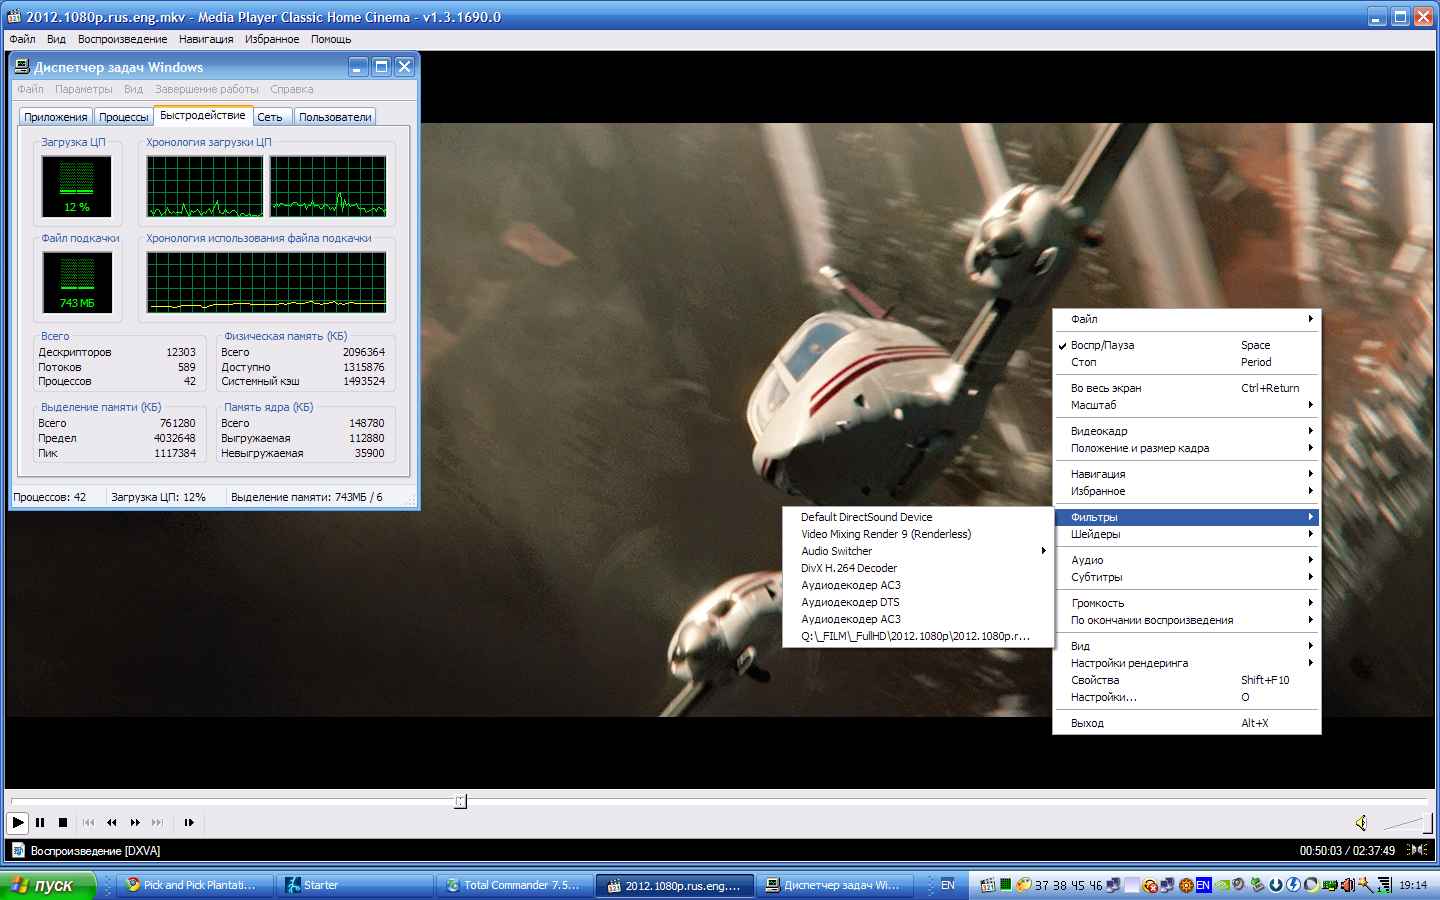Click the document icon beside Воспроизведение [DXVA]

click(17, 851)
